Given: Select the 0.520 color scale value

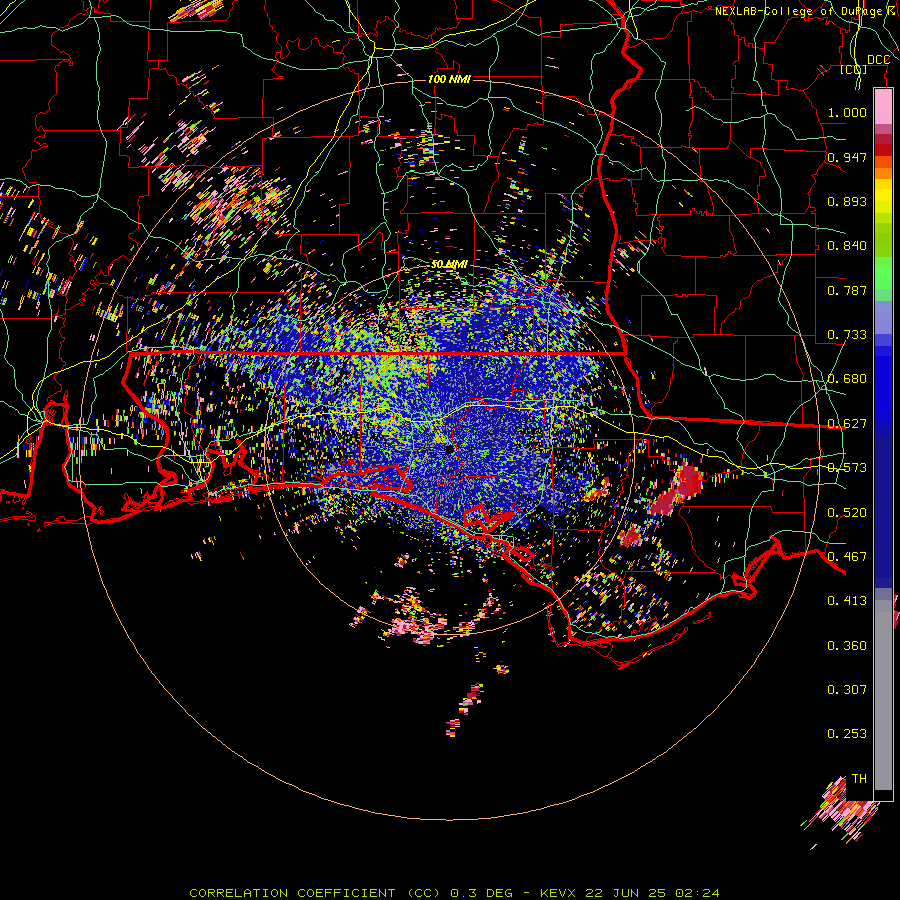Looking at the screenshot, I should tap(847, 513).
